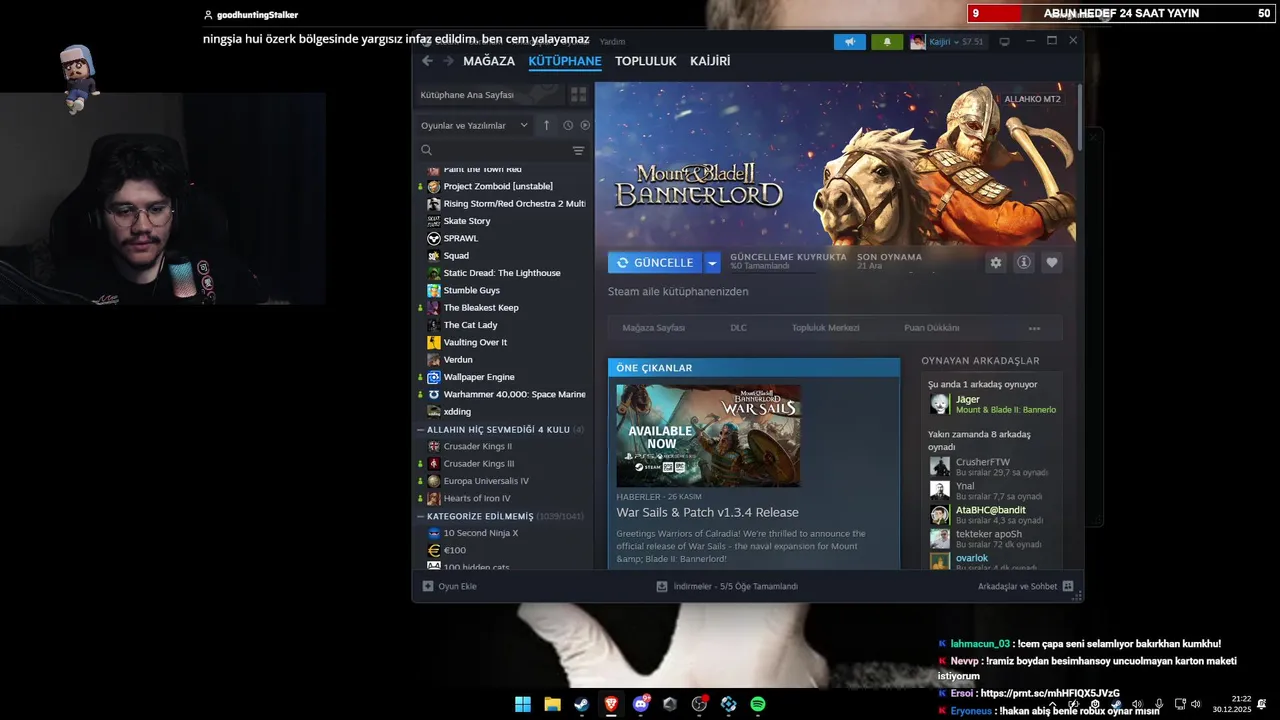The height and width of the screenshot is (720, 1280).
Task: Go back with the left arrow in Steam
Action: point(427,61)
